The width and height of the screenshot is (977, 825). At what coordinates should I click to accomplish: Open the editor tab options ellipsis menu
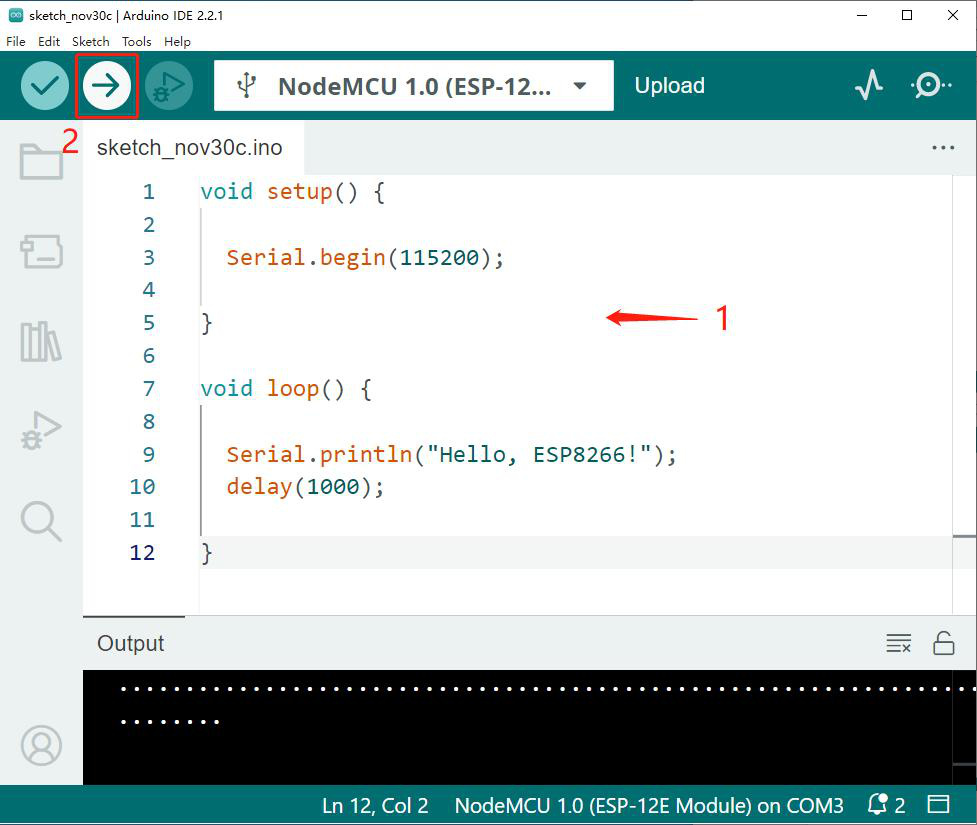(x=943, y=148)
